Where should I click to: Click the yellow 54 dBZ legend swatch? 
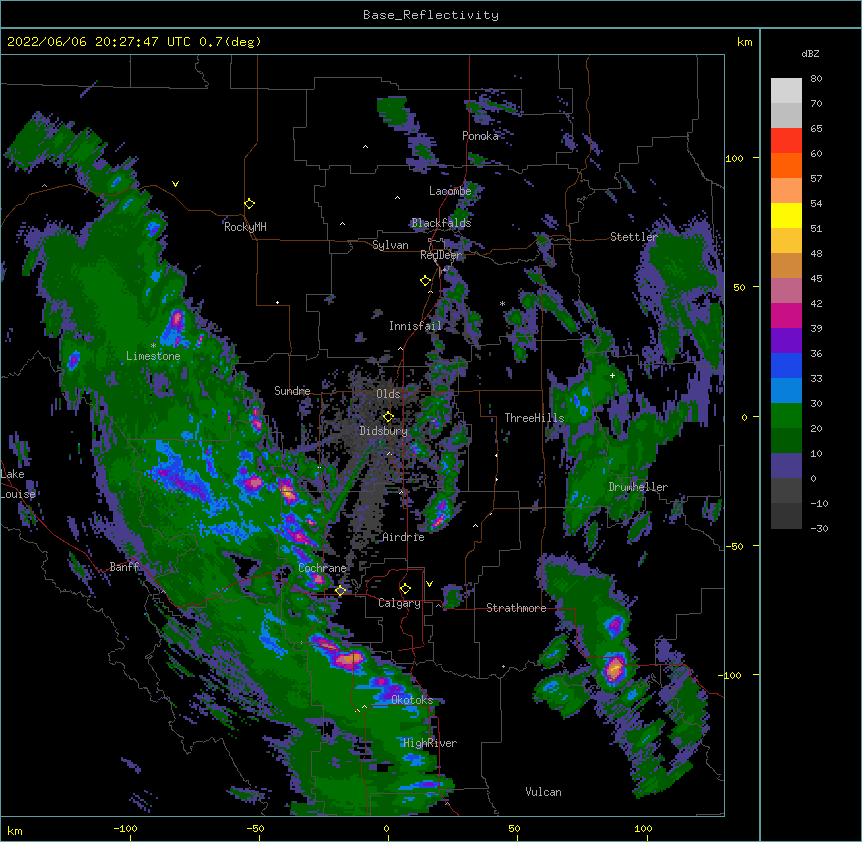[786, 215]
